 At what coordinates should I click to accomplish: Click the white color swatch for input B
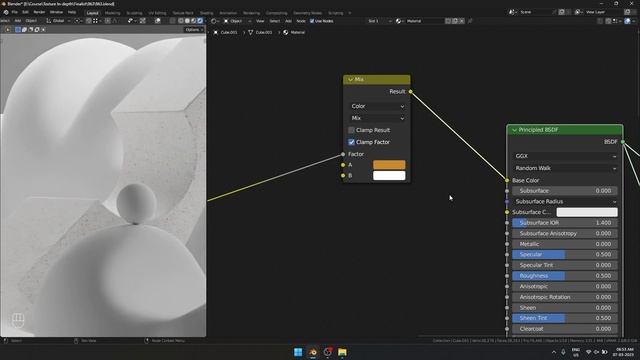pyautogui.click(x=389, y=176)
